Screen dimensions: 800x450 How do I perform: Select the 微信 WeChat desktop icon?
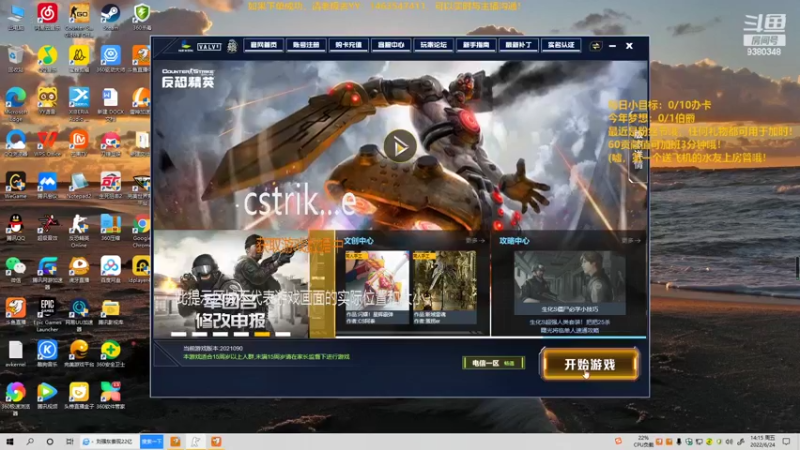pyautogui.click(x=16, y=269)
